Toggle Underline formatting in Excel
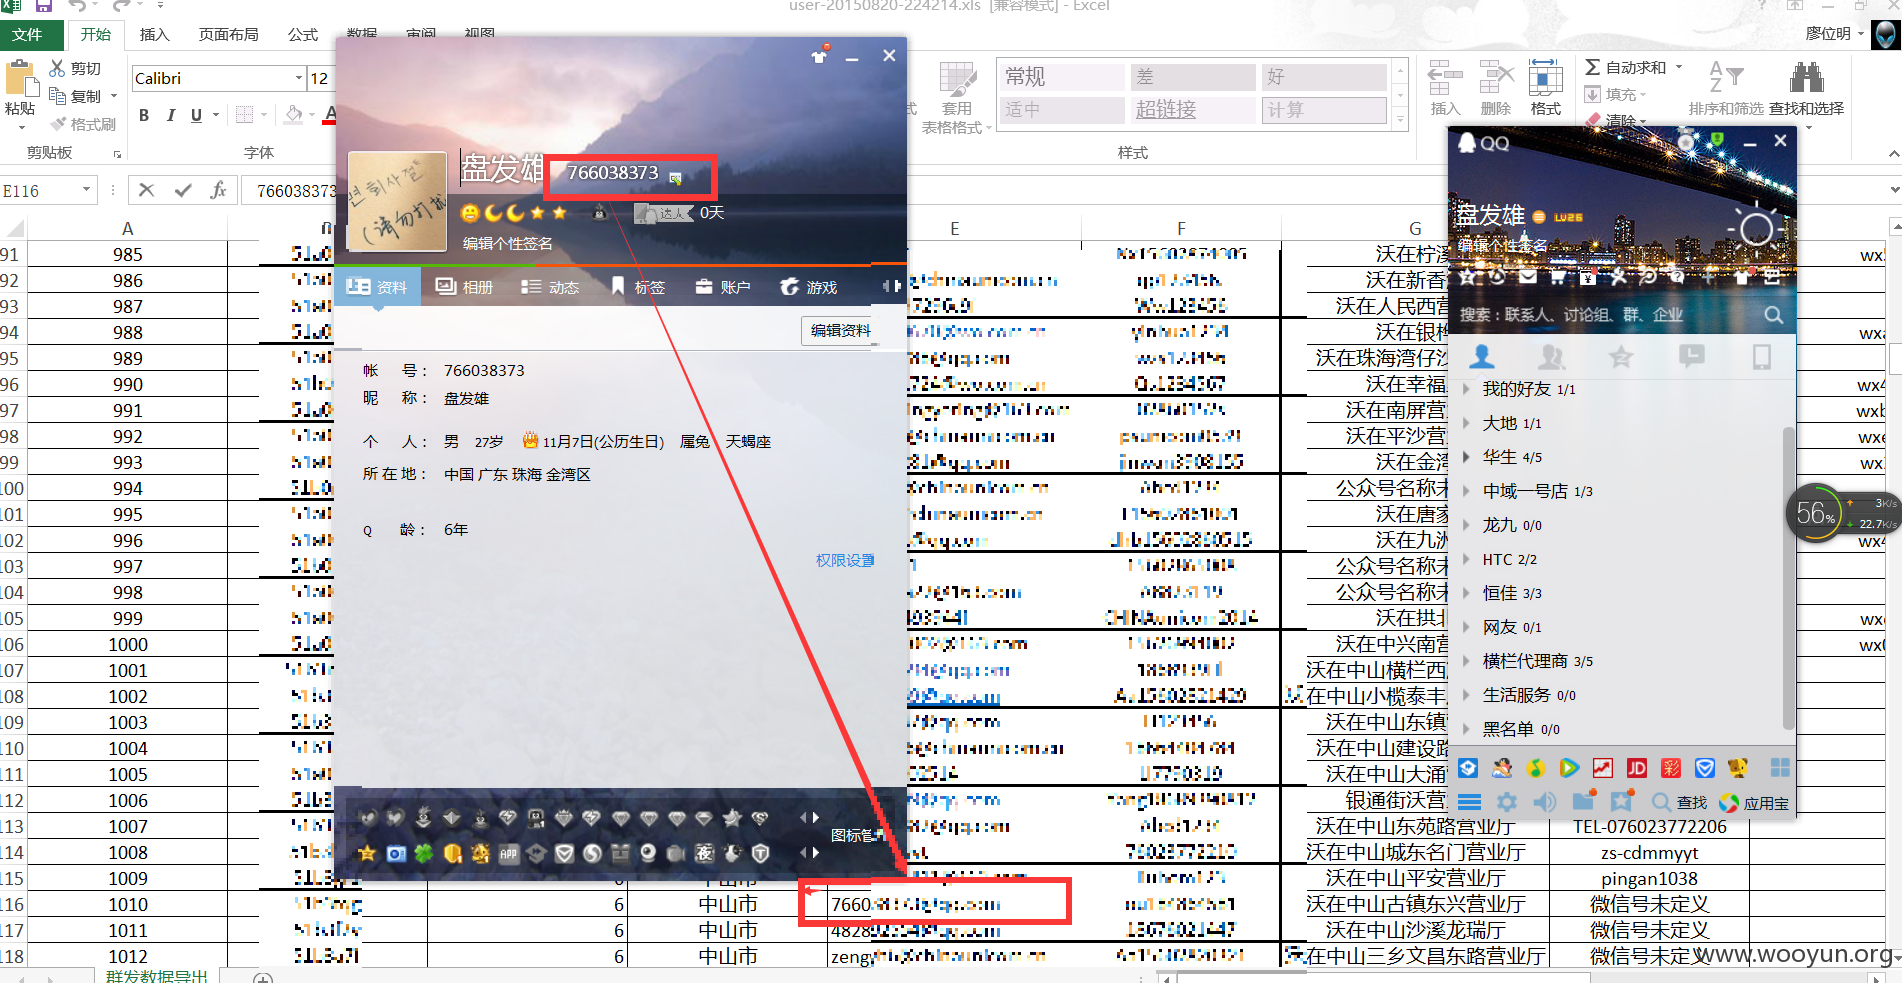The width and height of the screenshot is (1902, 983). pos(196,115)
